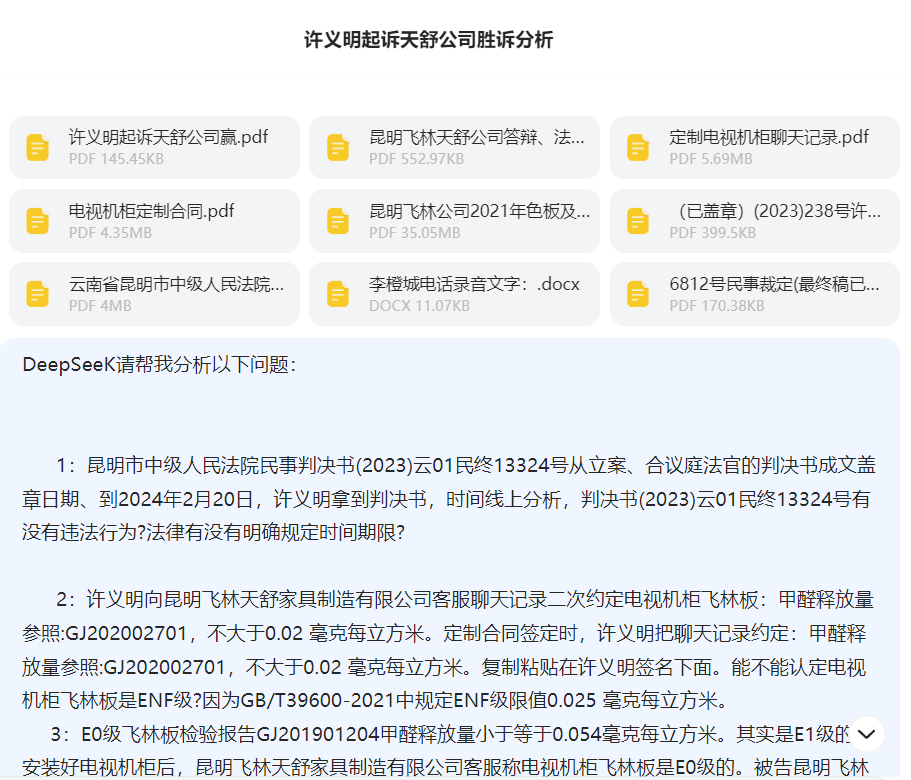
Task: Click file icon of 李橙城电话录音文字 docx
Action: click(338, 294)
